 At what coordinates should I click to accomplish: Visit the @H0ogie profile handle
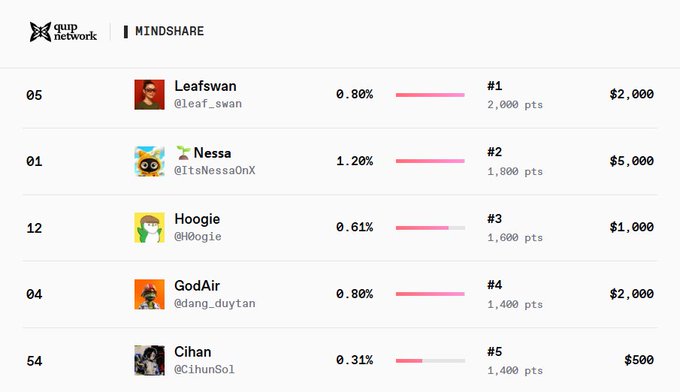pos(198,237)
